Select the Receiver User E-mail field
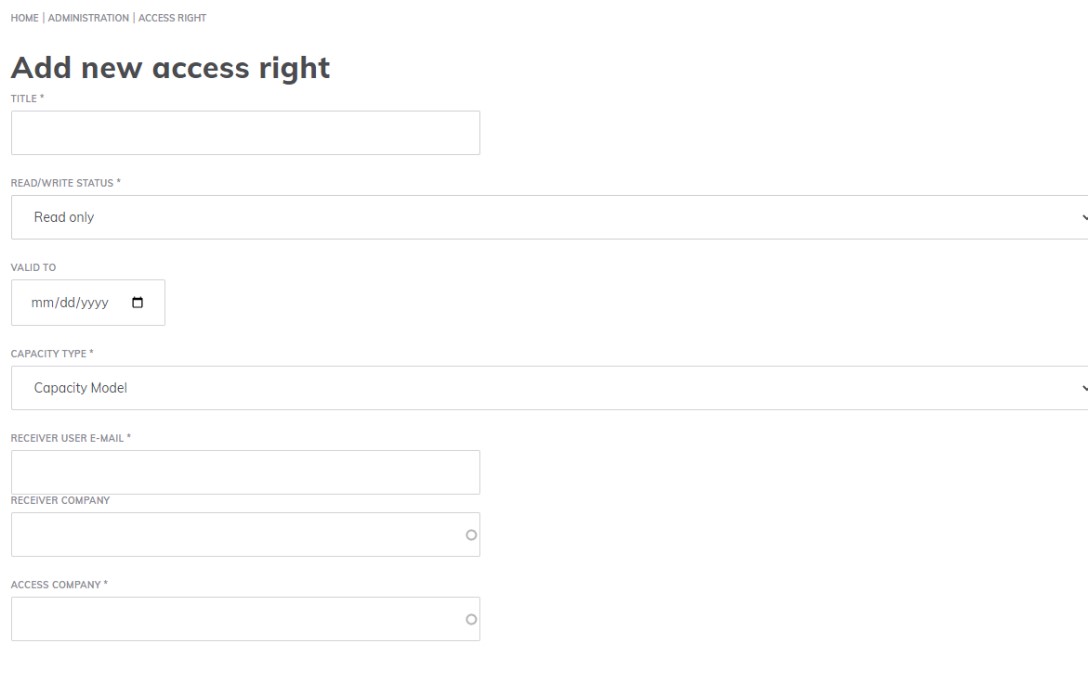 pyautogui.click(x=245, y=471)
